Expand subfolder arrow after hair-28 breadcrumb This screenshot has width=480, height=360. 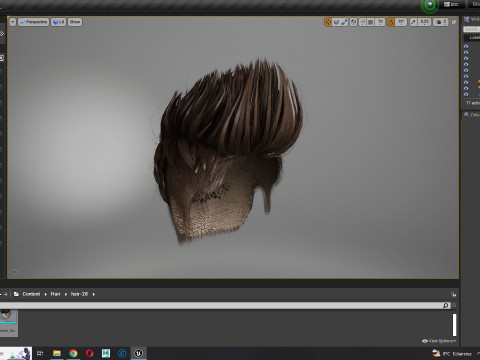[94, 294]
